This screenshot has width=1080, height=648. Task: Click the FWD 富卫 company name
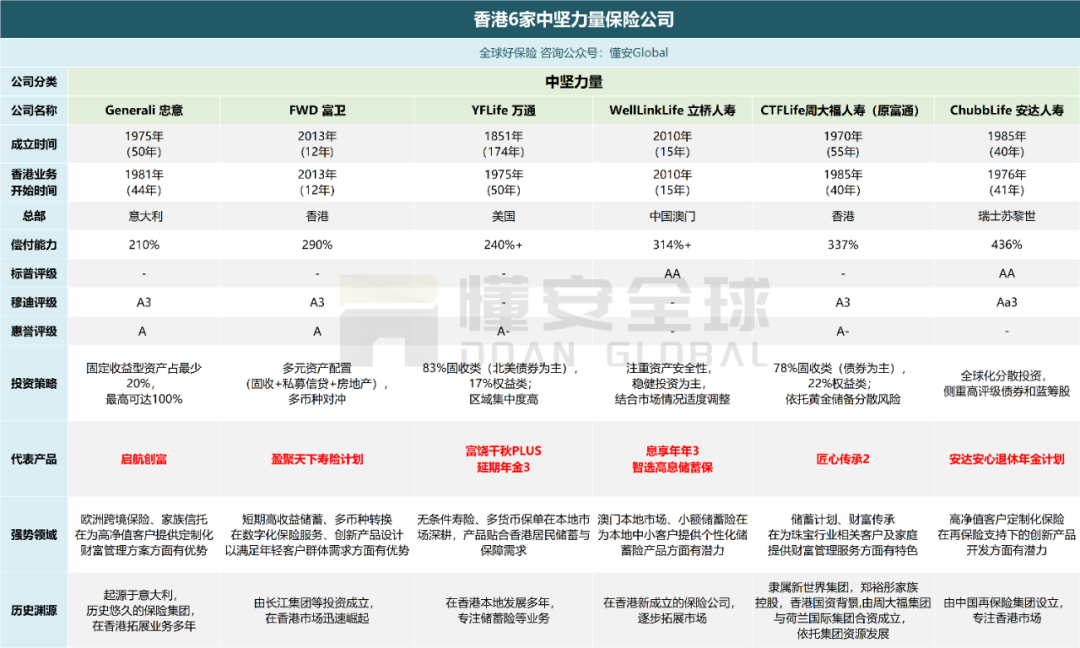tap(316, 110)
